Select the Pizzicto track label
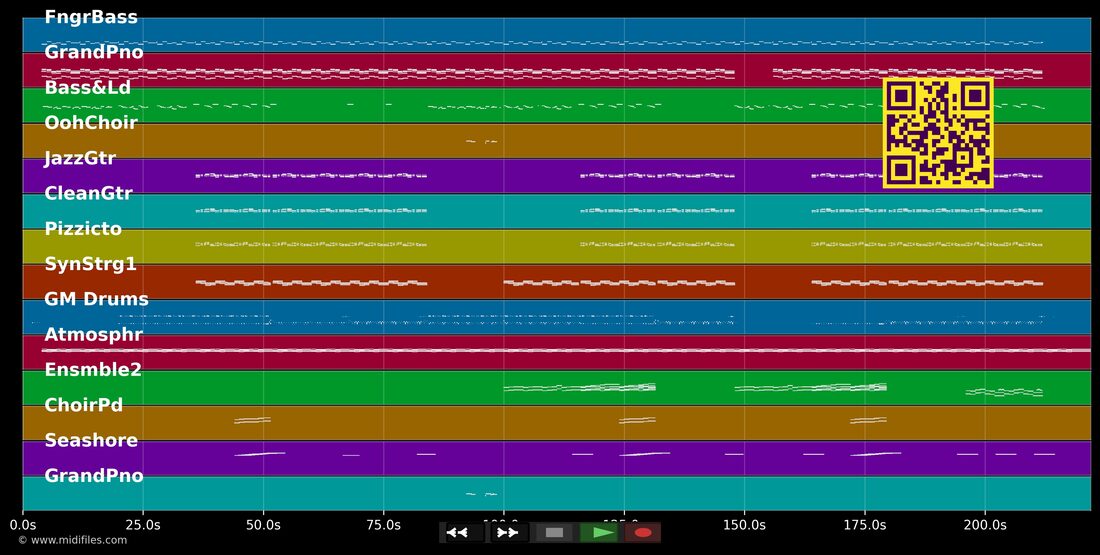This screenshot has width=1100, height=555. [83, 229]
